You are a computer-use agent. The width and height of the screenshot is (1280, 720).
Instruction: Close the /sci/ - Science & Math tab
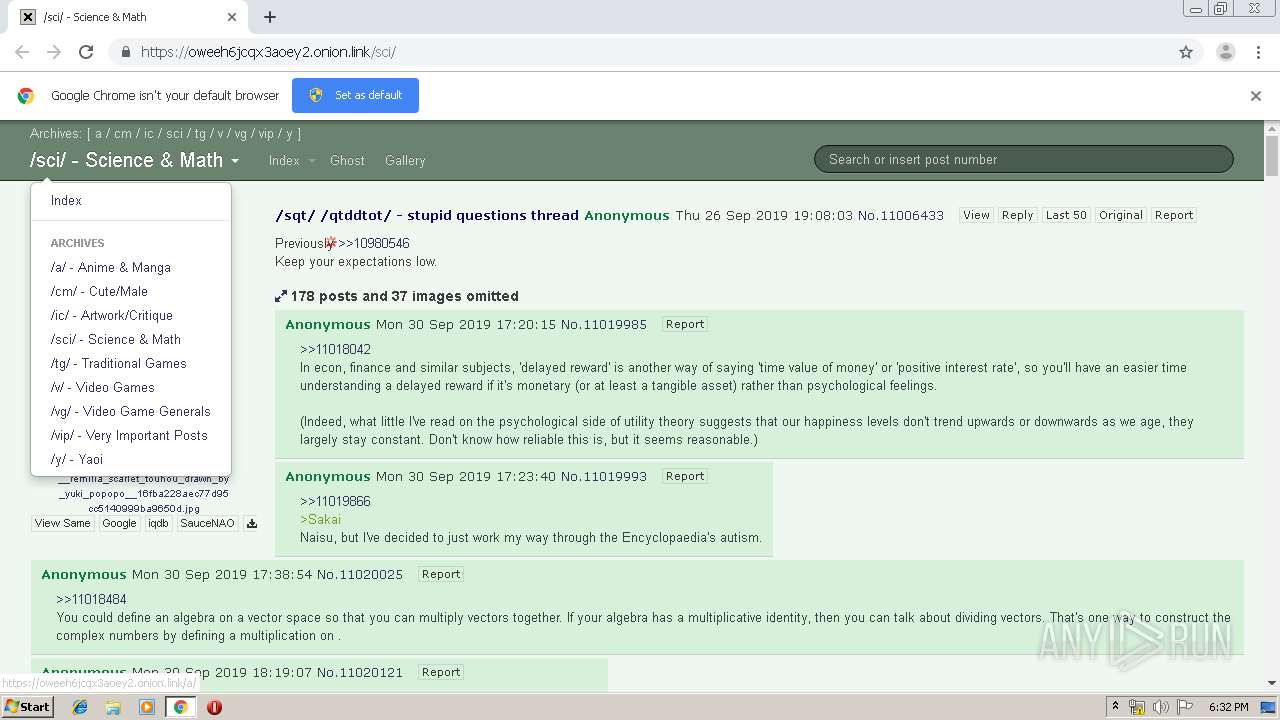tap(232, 17)
